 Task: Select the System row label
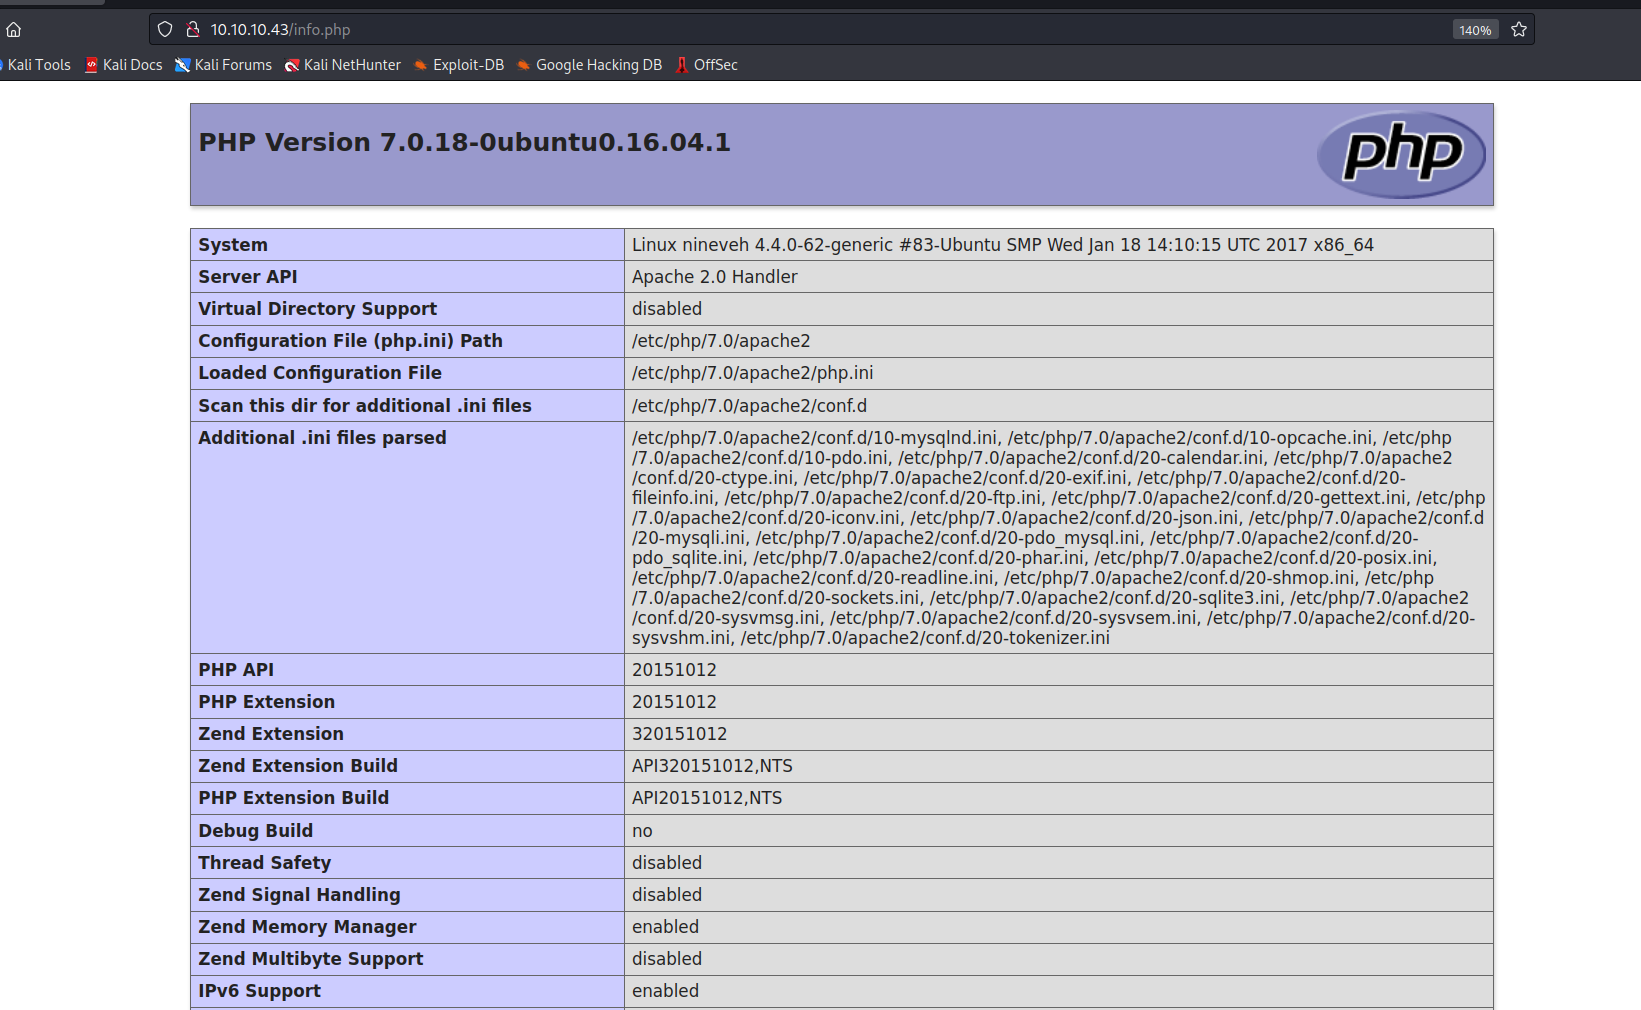233,245
